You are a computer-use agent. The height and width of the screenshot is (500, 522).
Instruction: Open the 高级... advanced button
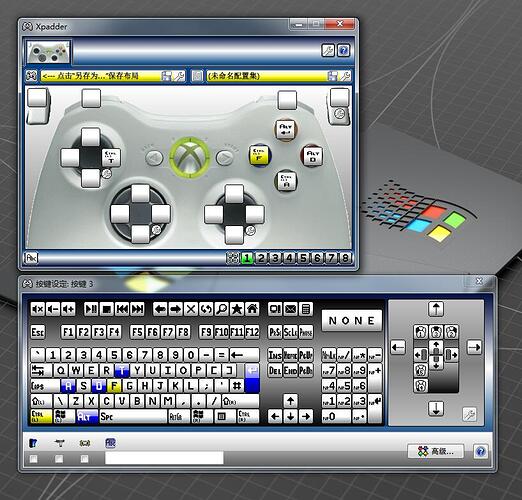[x=436, y=451]
